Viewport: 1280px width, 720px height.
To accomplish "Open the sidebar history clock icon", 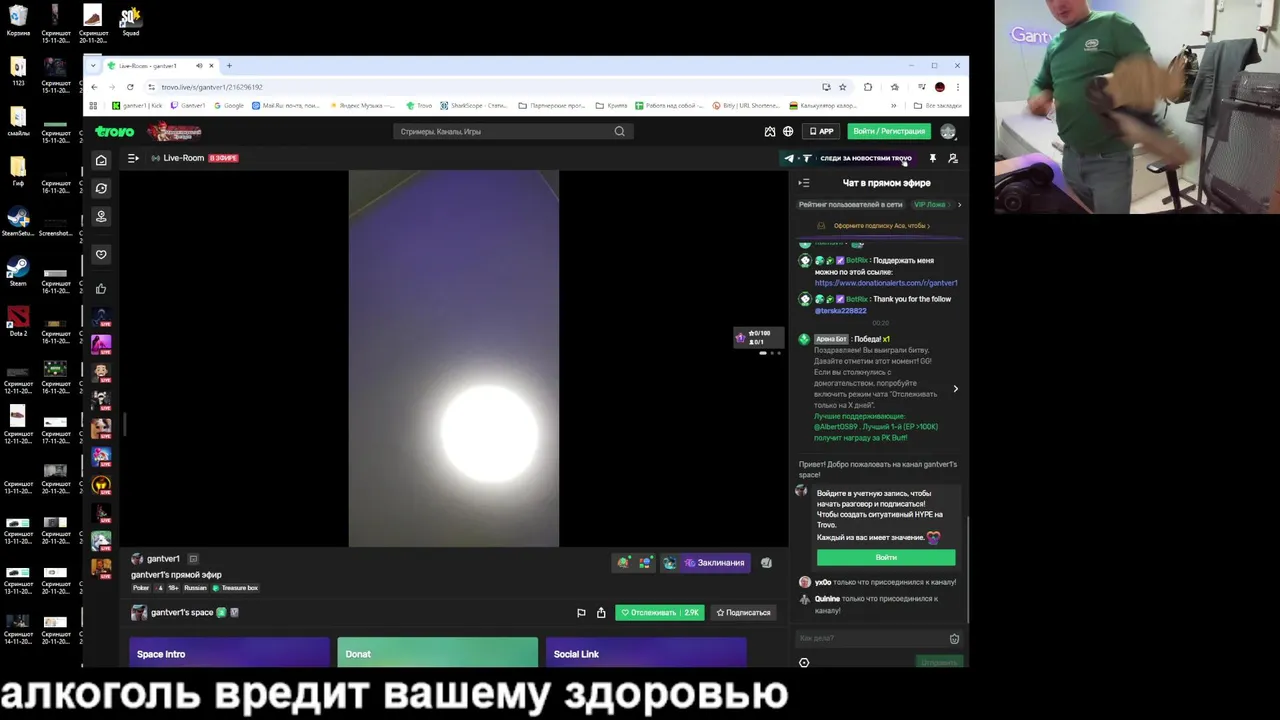I will pyautogui.click(x=101, y=188).
